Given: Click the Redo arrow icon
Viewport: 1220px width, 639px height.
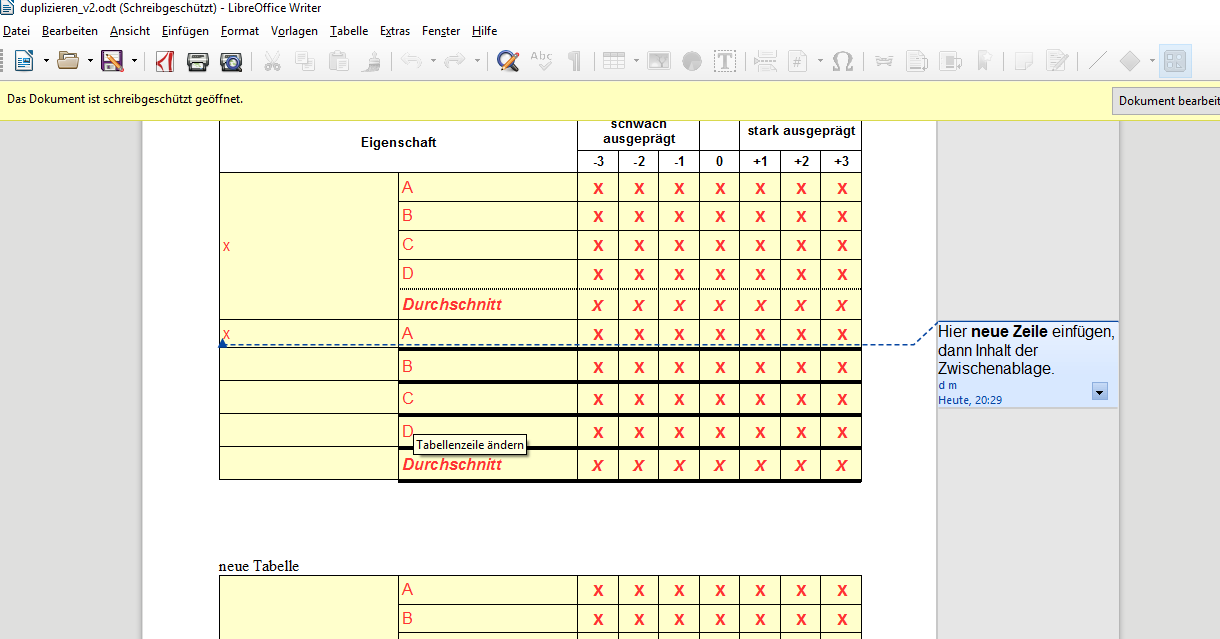Looking at the screenshot, I should pyautogui.click(x=455, y=61).
